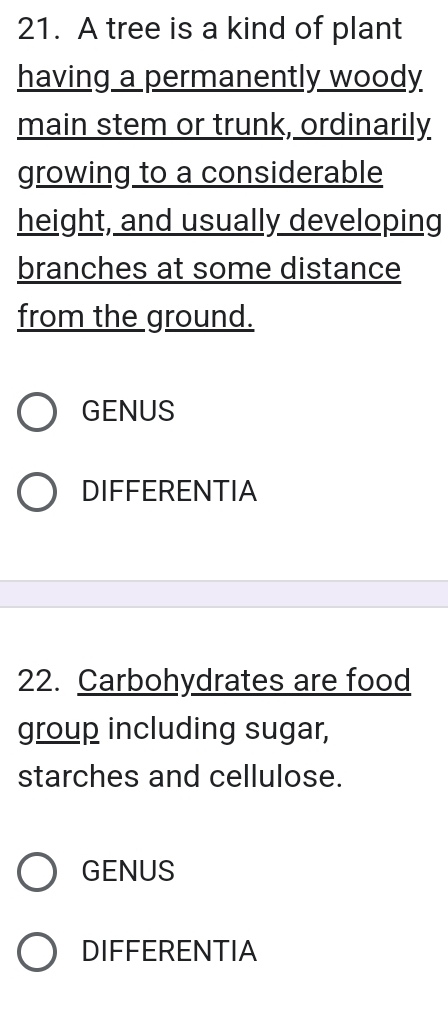Click the text 'including sugar,'
Screen dimensions: 448x1025
coord(218,729)
